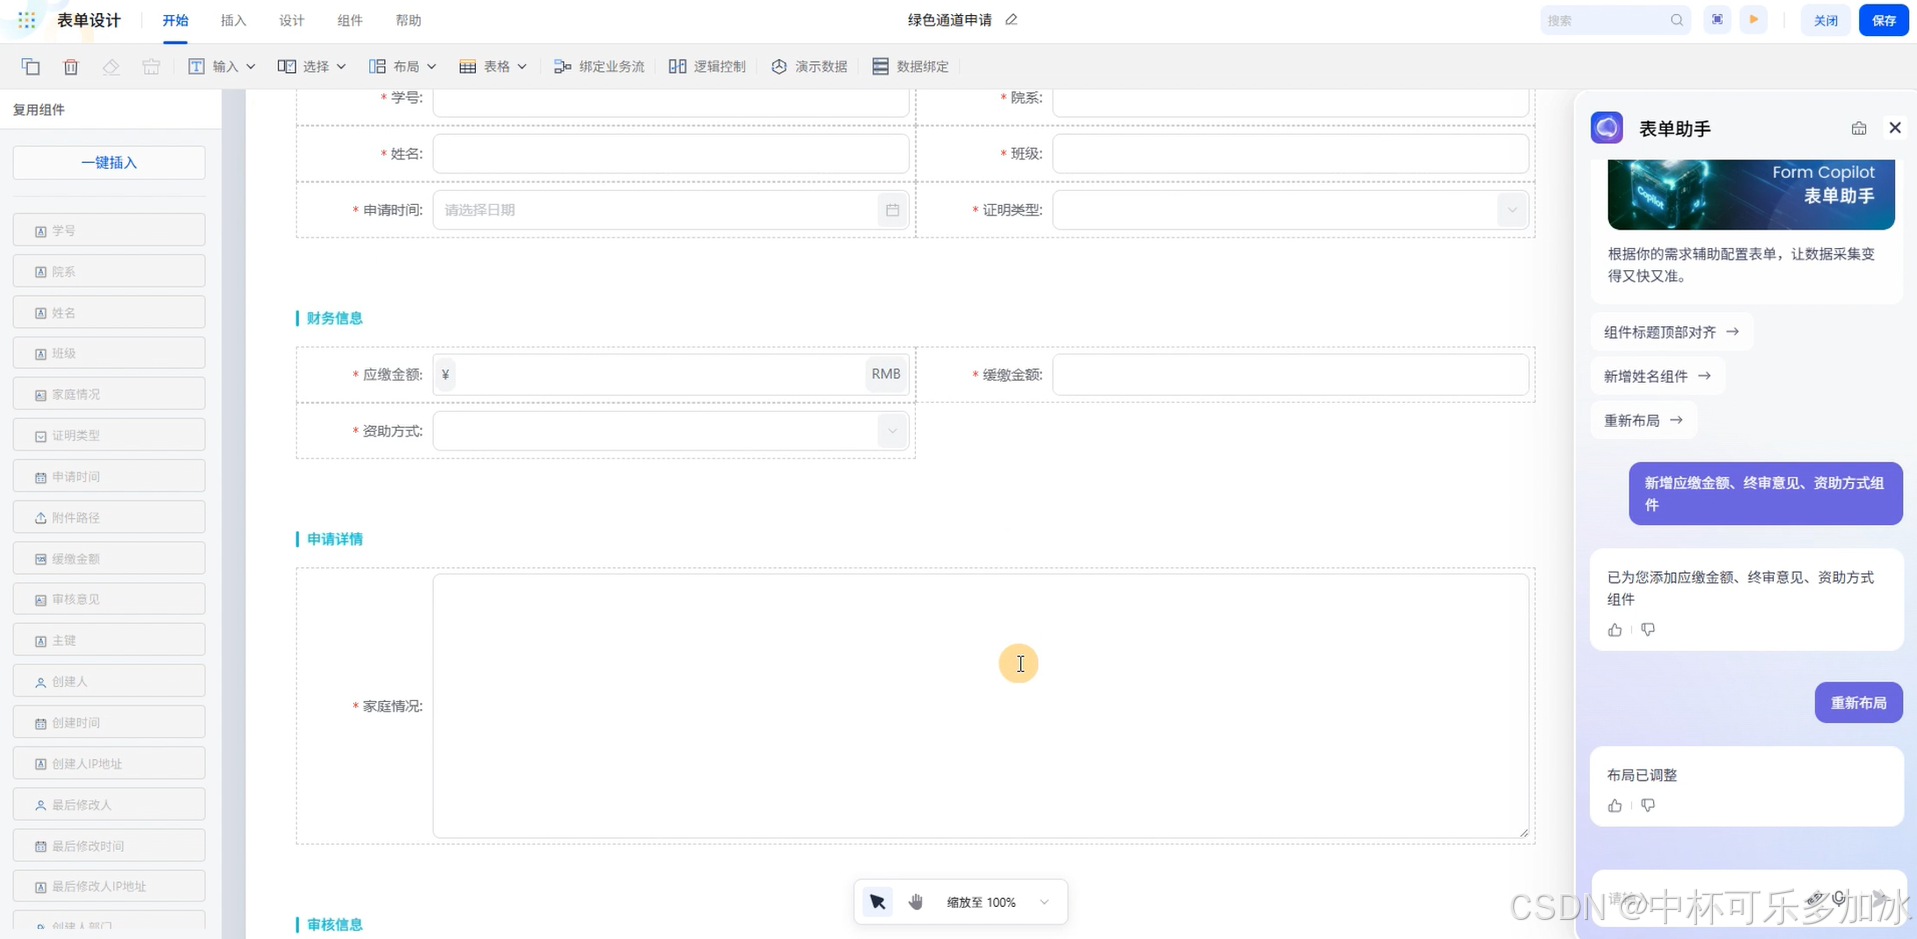
Task: Select the pointer arrow tool
Action: [878, 902]
